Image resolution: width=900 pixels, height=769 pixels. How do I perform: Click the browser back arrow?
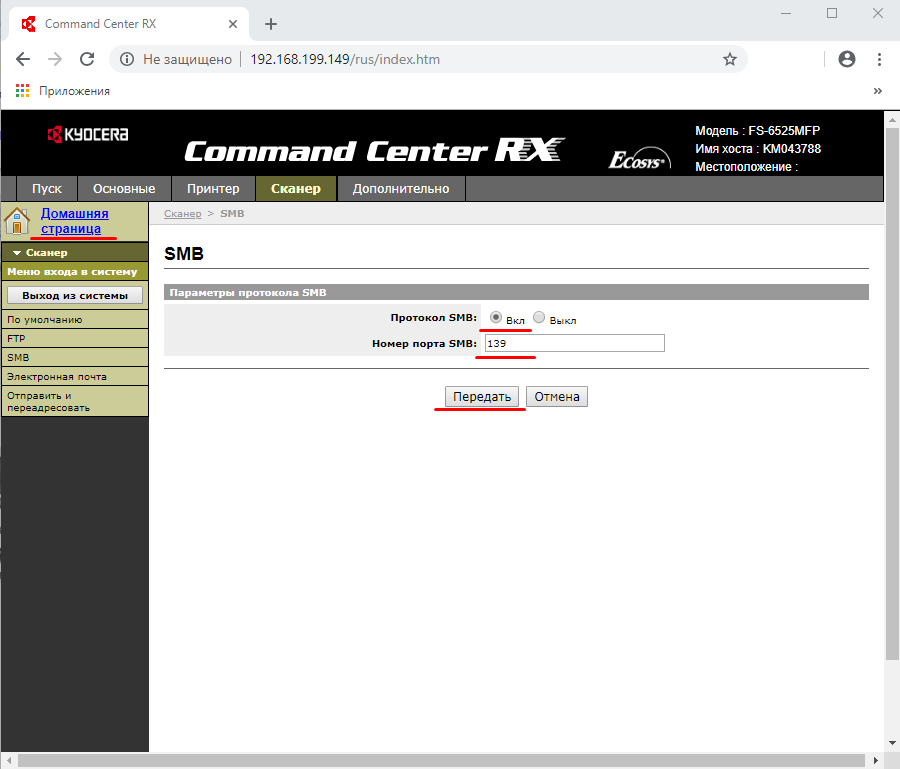(x=23, y=59)
